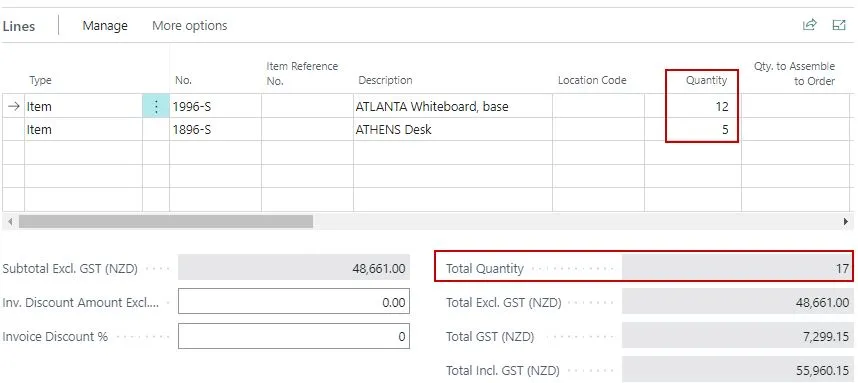Edit Invoice Discount % field

294,336
